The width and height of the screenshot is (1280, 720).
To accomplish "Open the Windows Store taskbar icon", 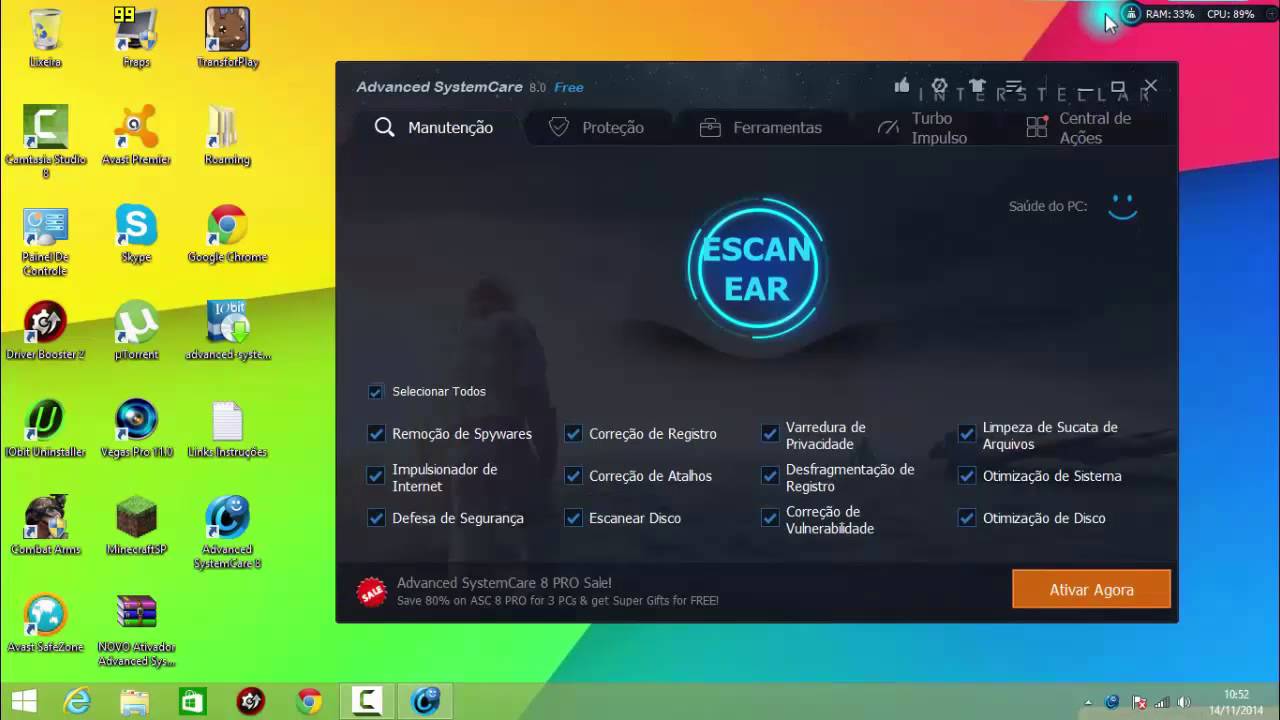I will [193, 701].
